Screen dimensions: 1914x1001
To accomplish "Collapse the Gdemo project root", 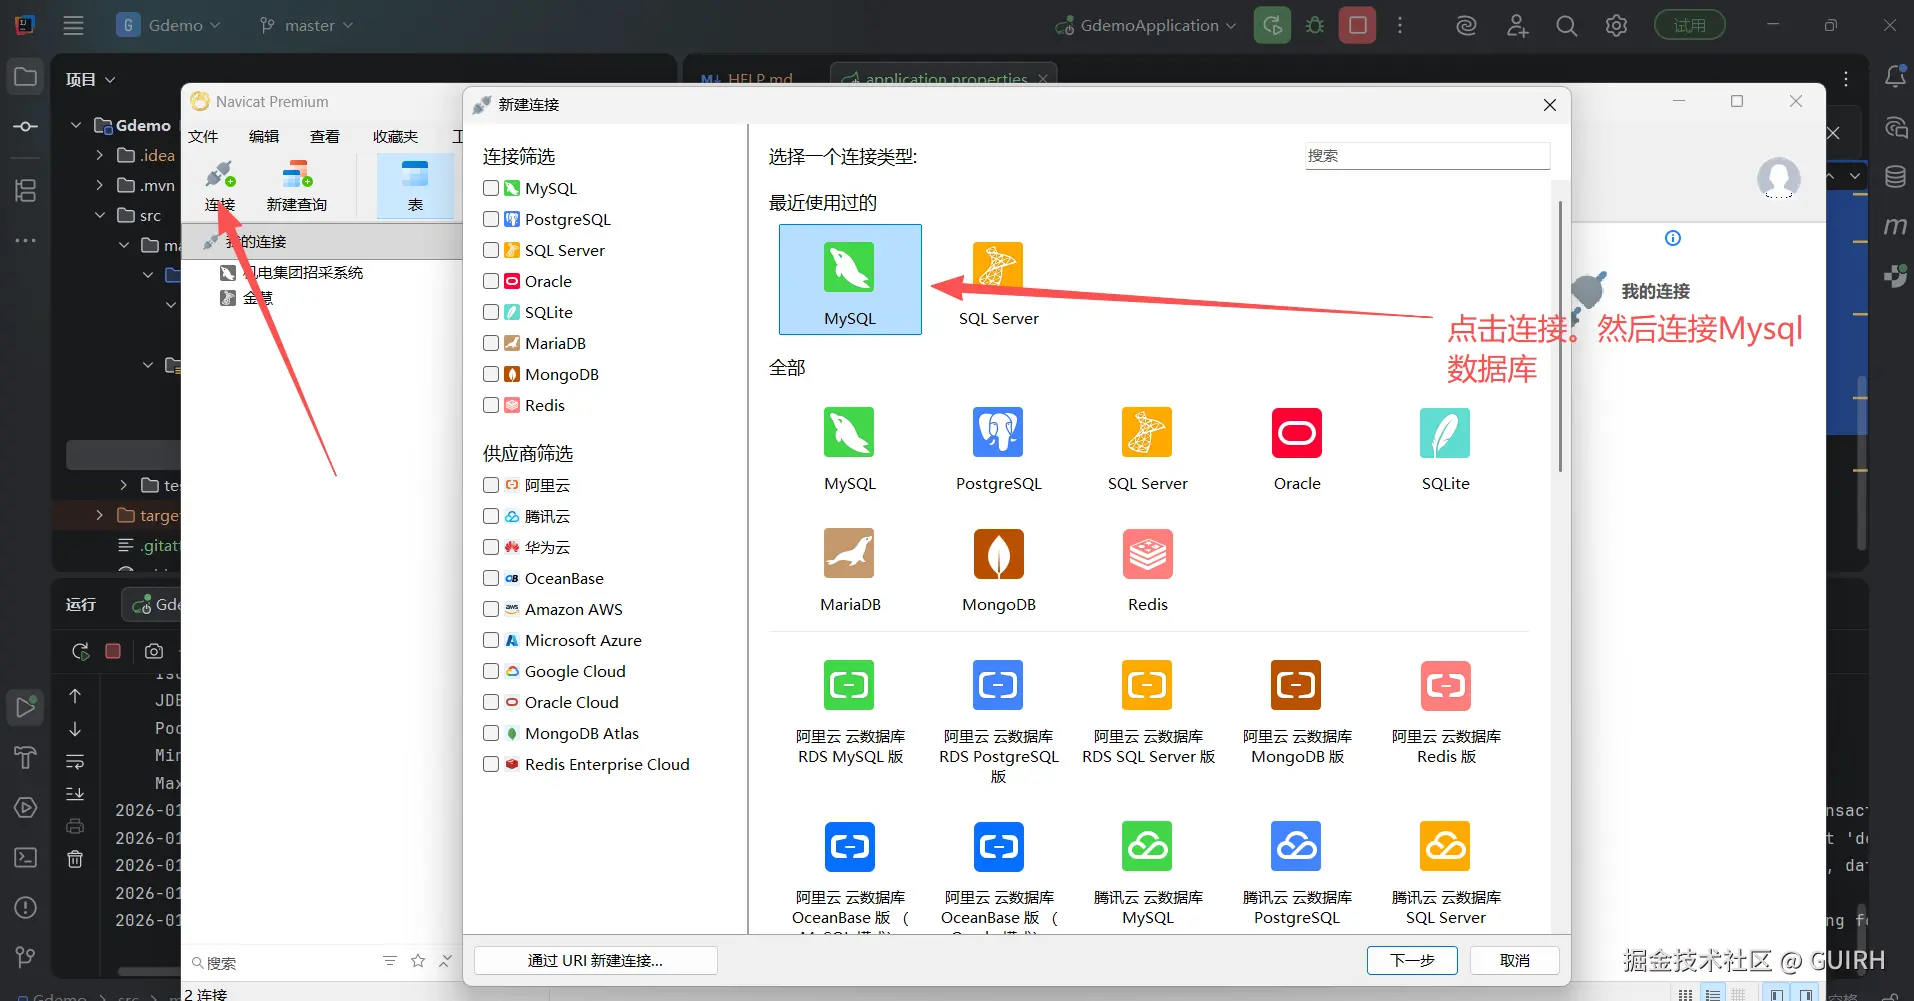I will (76, 125).
